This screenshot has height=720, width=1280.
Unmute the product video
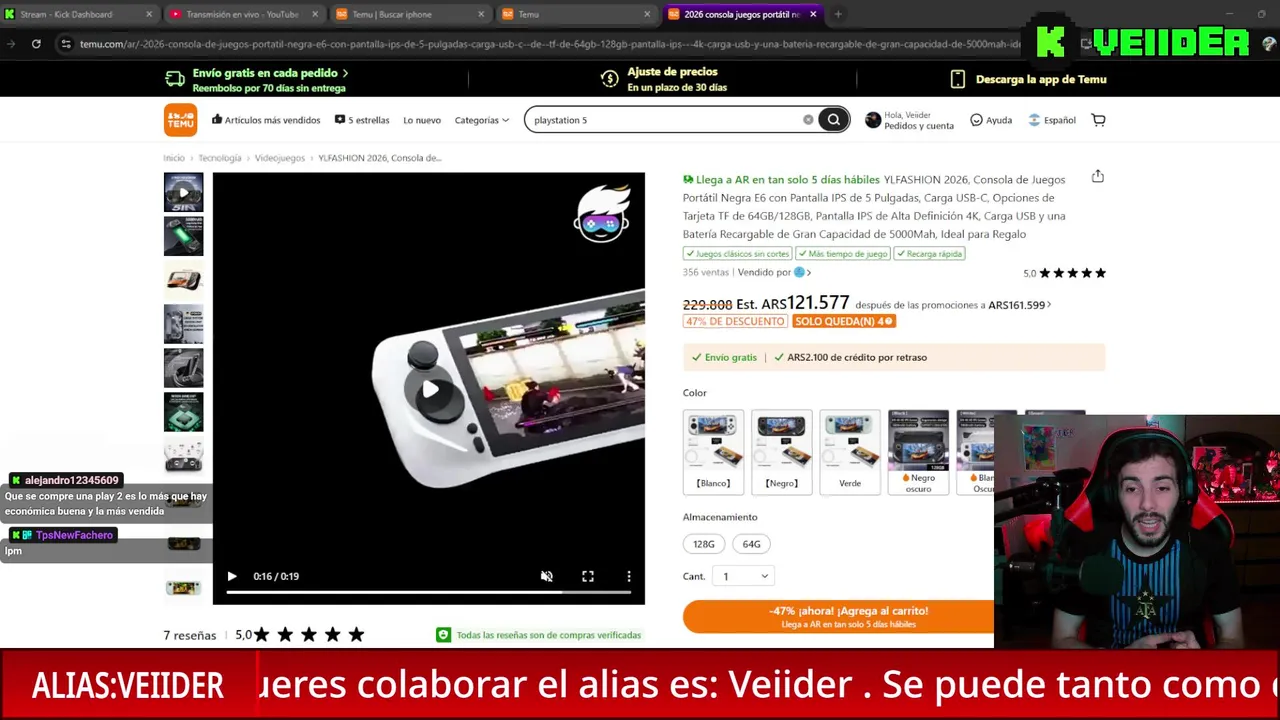point(547,576)
